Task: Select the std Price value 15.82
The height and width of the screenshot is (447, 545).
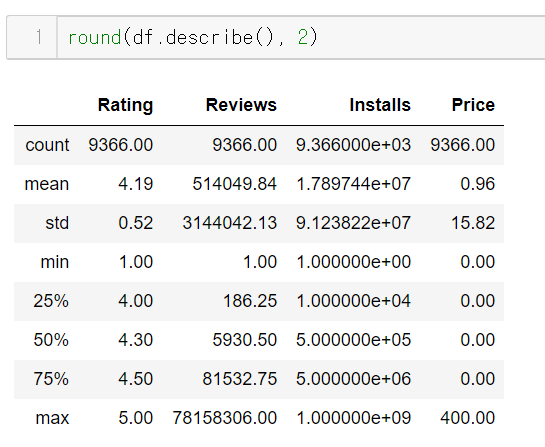Action: tap(473, 223)
